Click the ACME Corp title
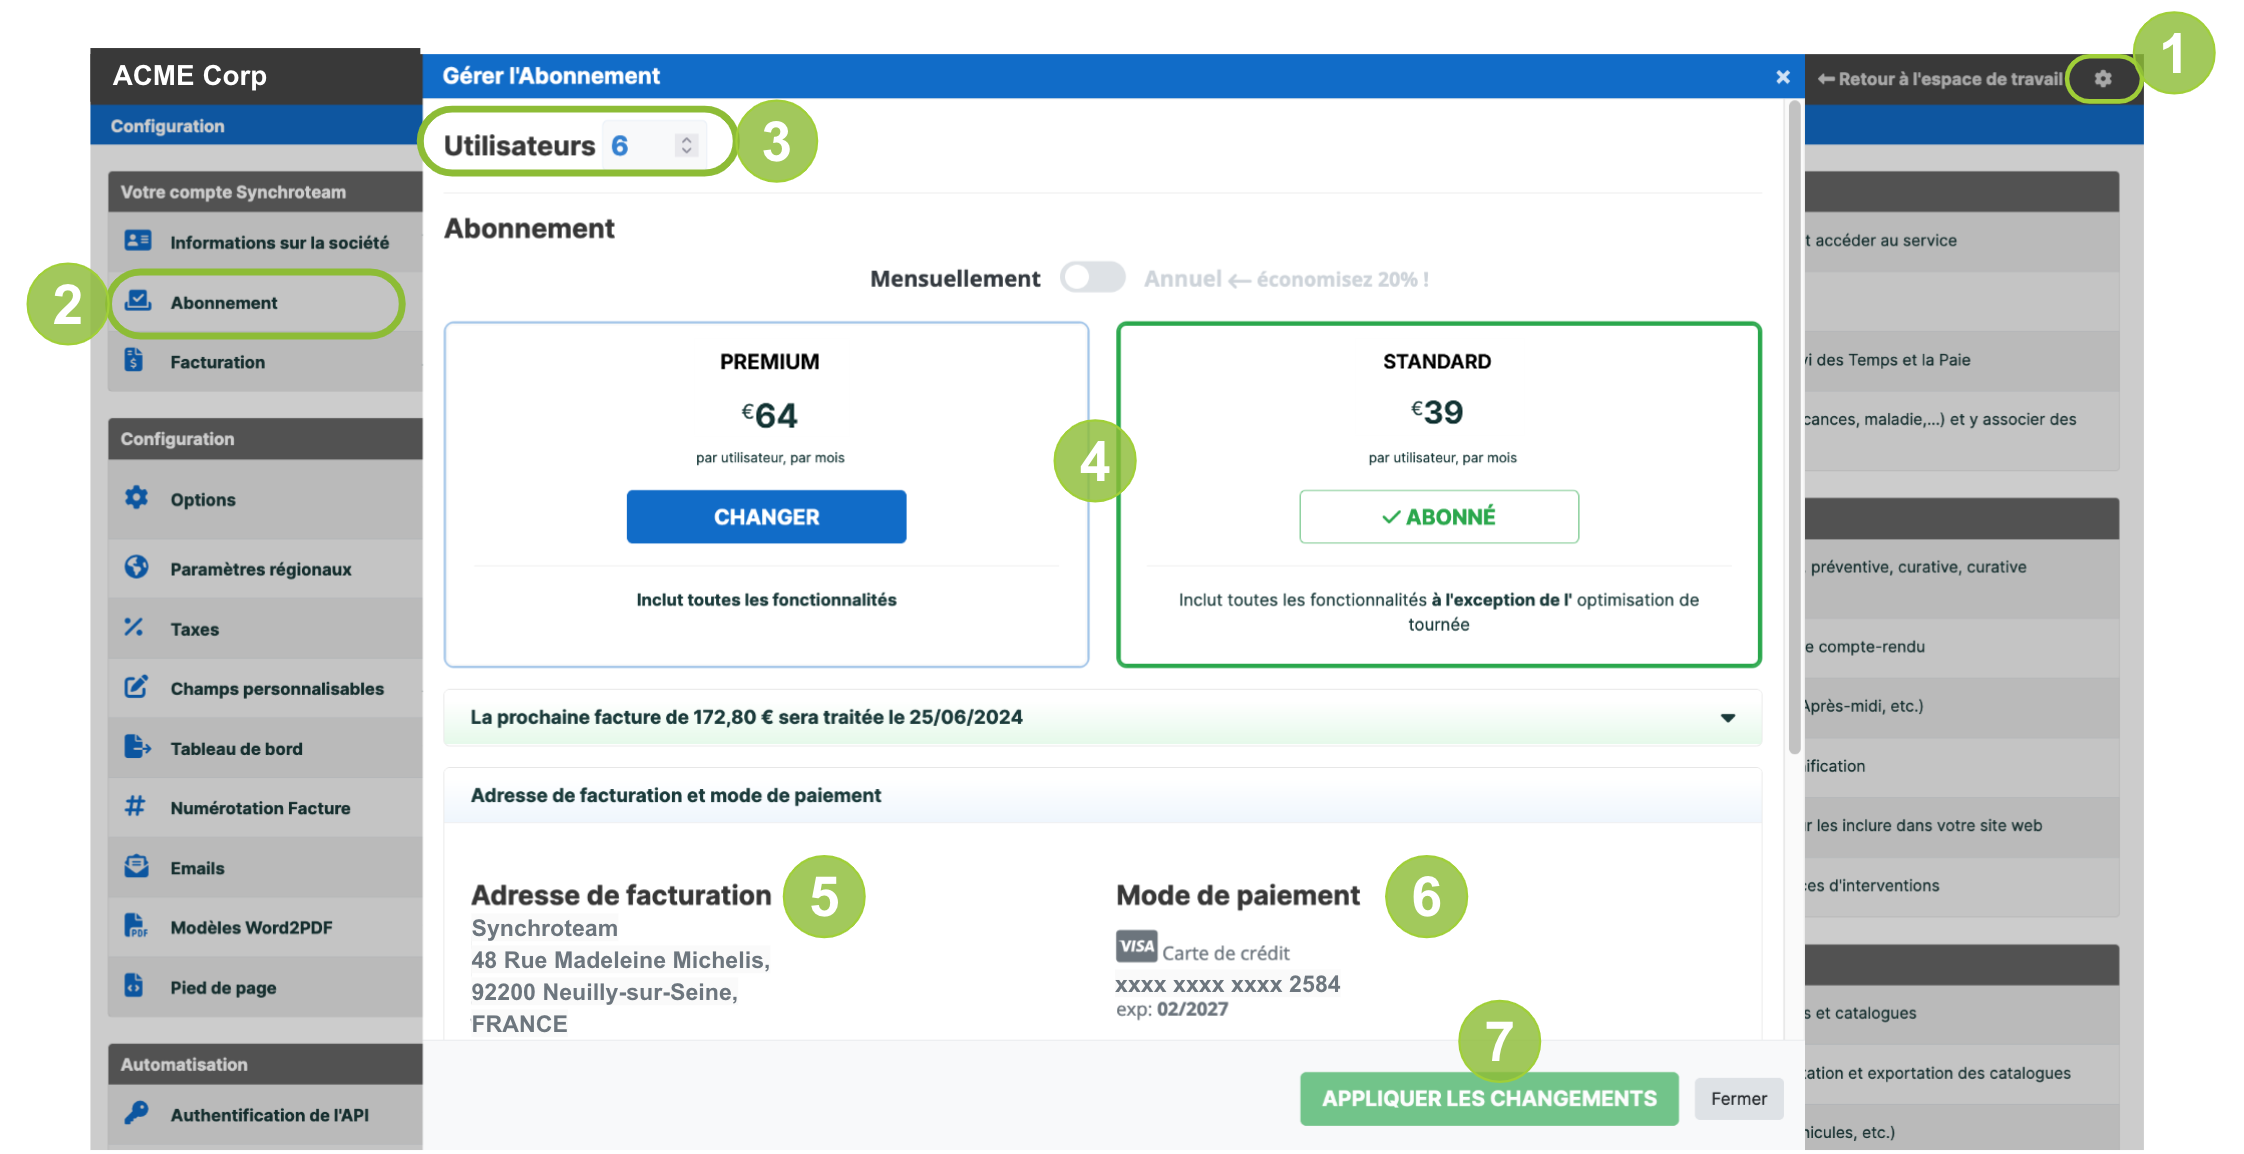The image size is (2244, 1154). (x=189, y=76)
